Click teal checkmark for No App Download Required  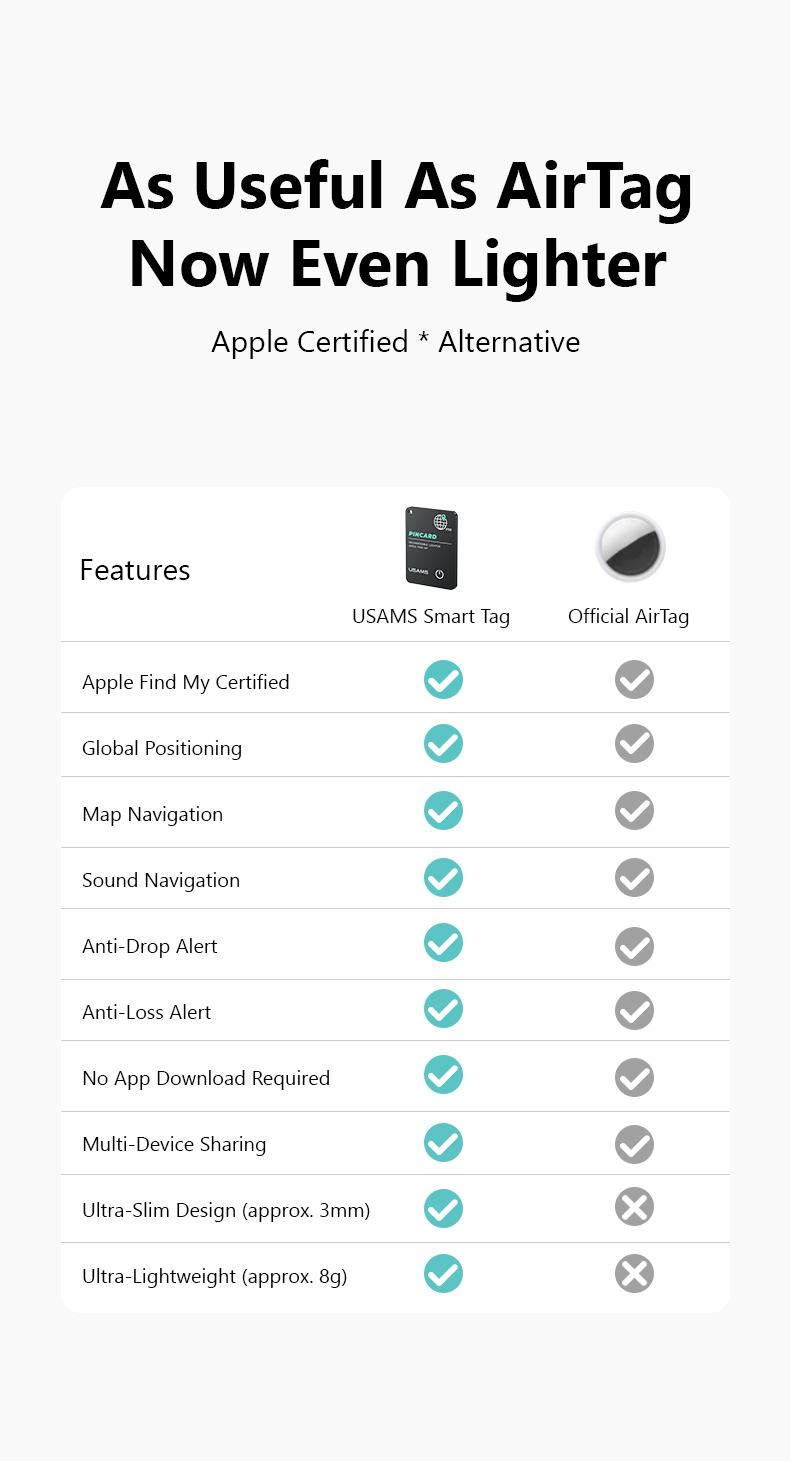tap(443, 1075)
